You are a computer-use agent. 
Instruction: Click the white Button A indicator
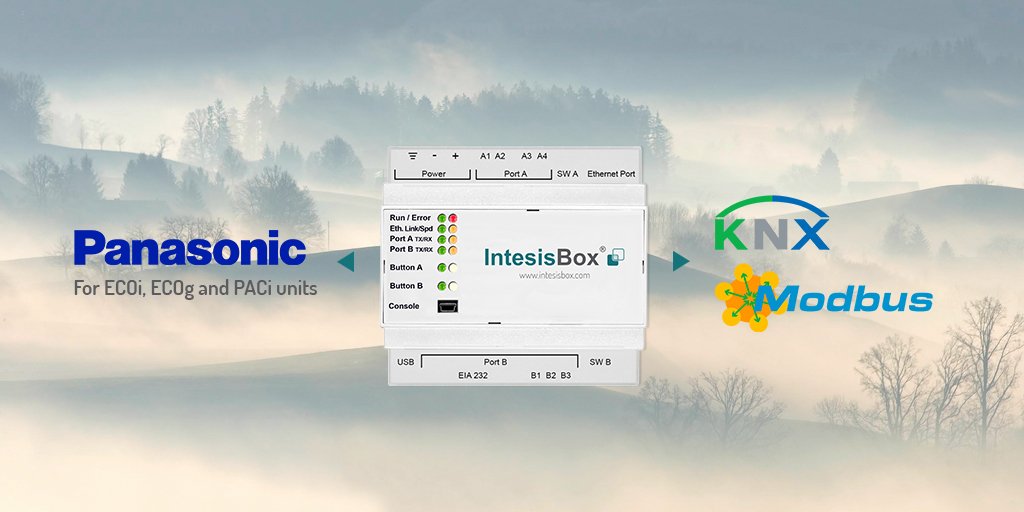(x=453, y=267)
